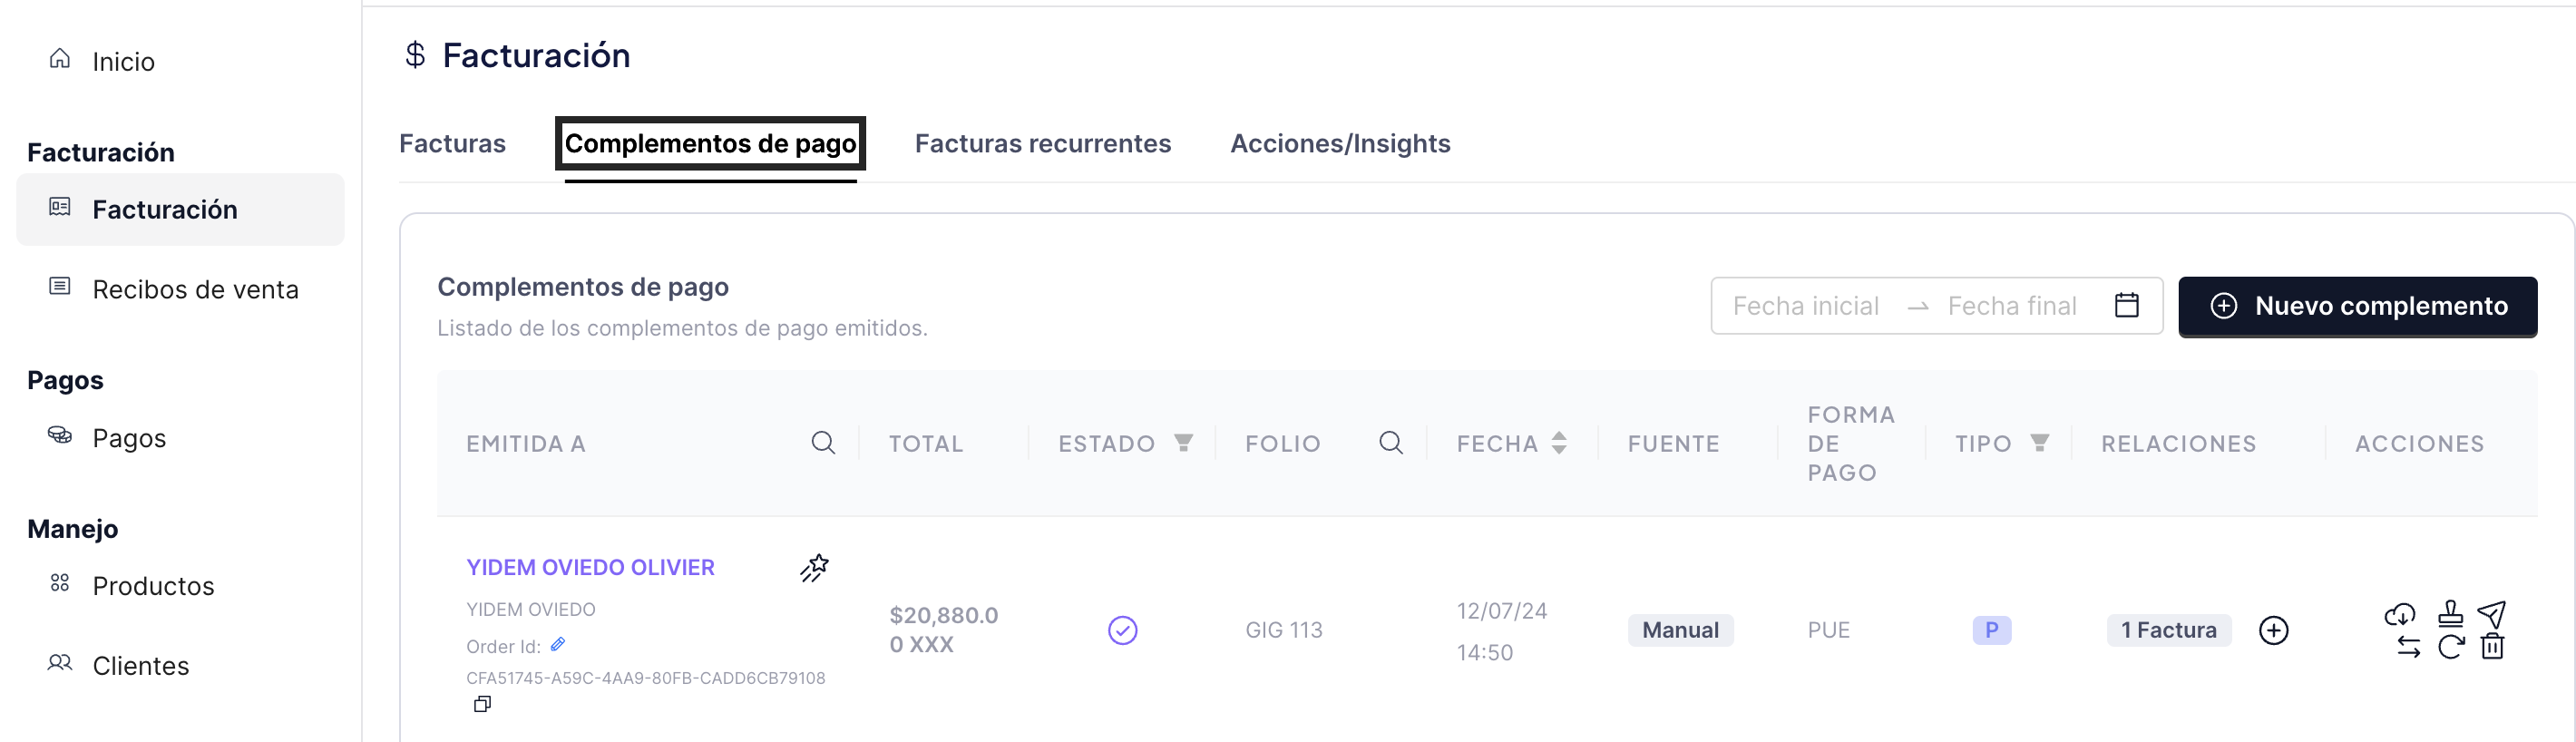Viewport: 2576px width, 742px height.
Task: Click the stamp icon in the row
Action: point(2450,613)
